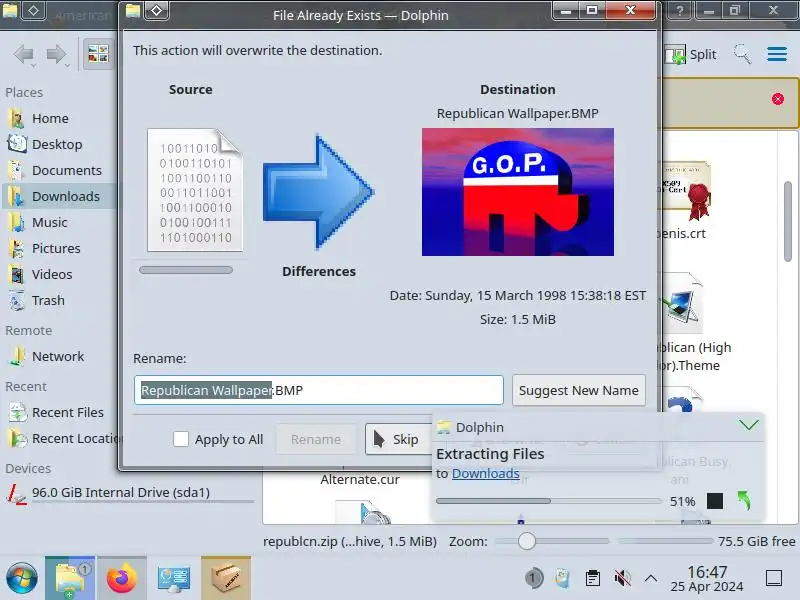Click the system settings taskbar icon
Image resolution: width=800 pixels, height=600 pixels.
pyautogui.click(x=173, y=578)
